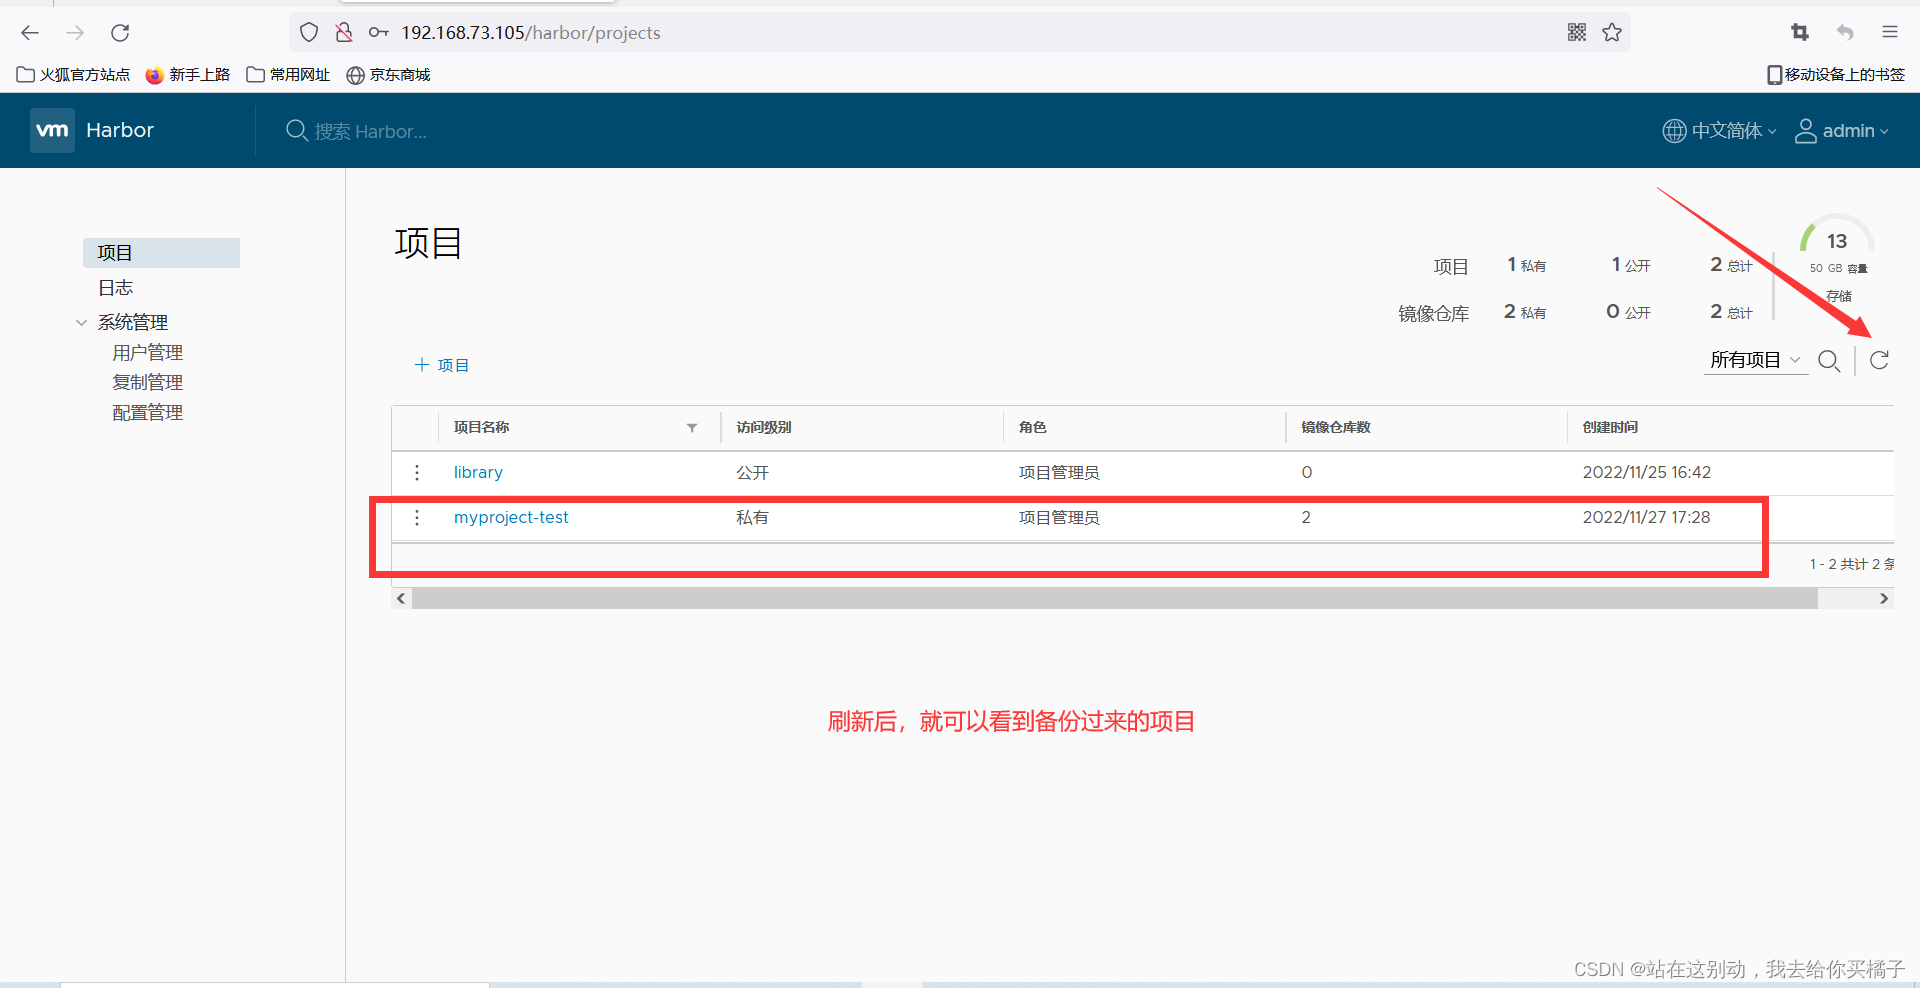Bookmark this page with the star icon
This screenshot has height=988, width=1920.
click(1612, 33)
